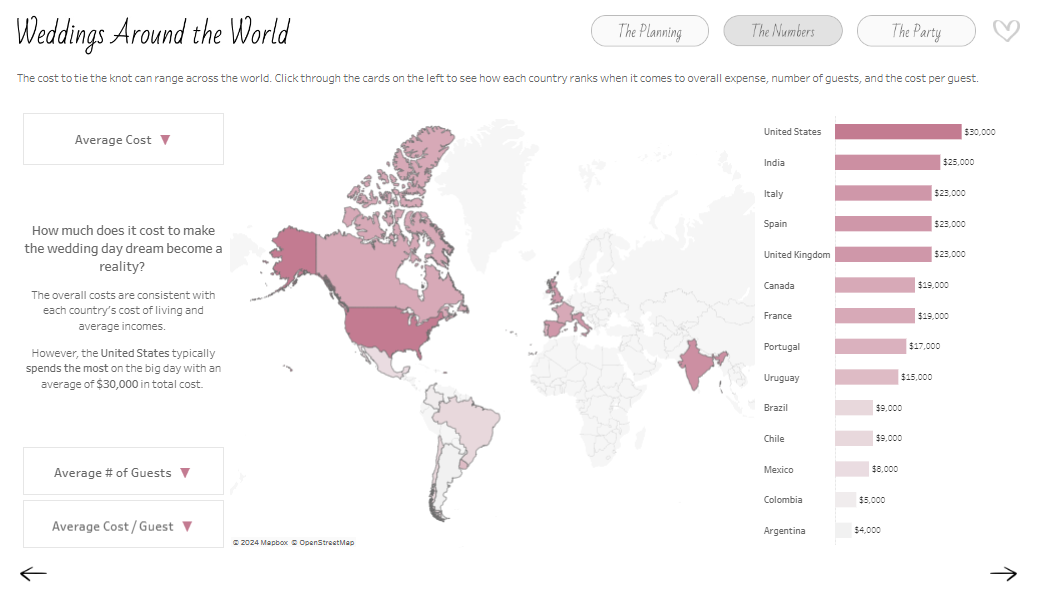Click the triangle icon beside Average Cost
The width and height of the screenshot is (1042, 592).
tap(165, 140)
